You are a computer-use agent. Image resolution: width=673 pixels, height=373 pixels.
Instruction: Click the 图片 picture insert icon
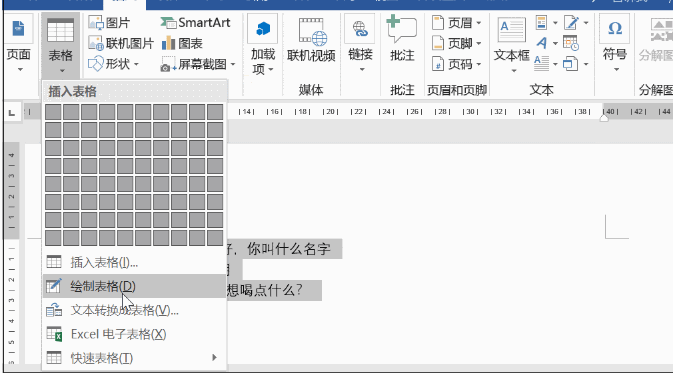pos(96,22)
